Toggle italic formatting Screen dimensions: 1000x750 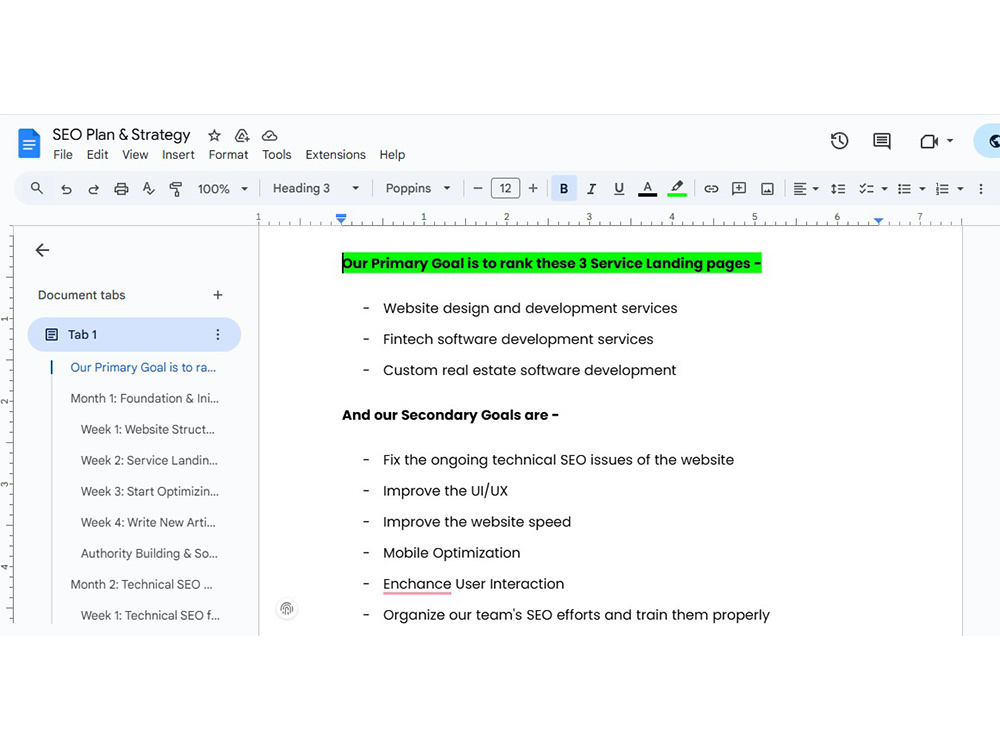(x=591, y=189)
